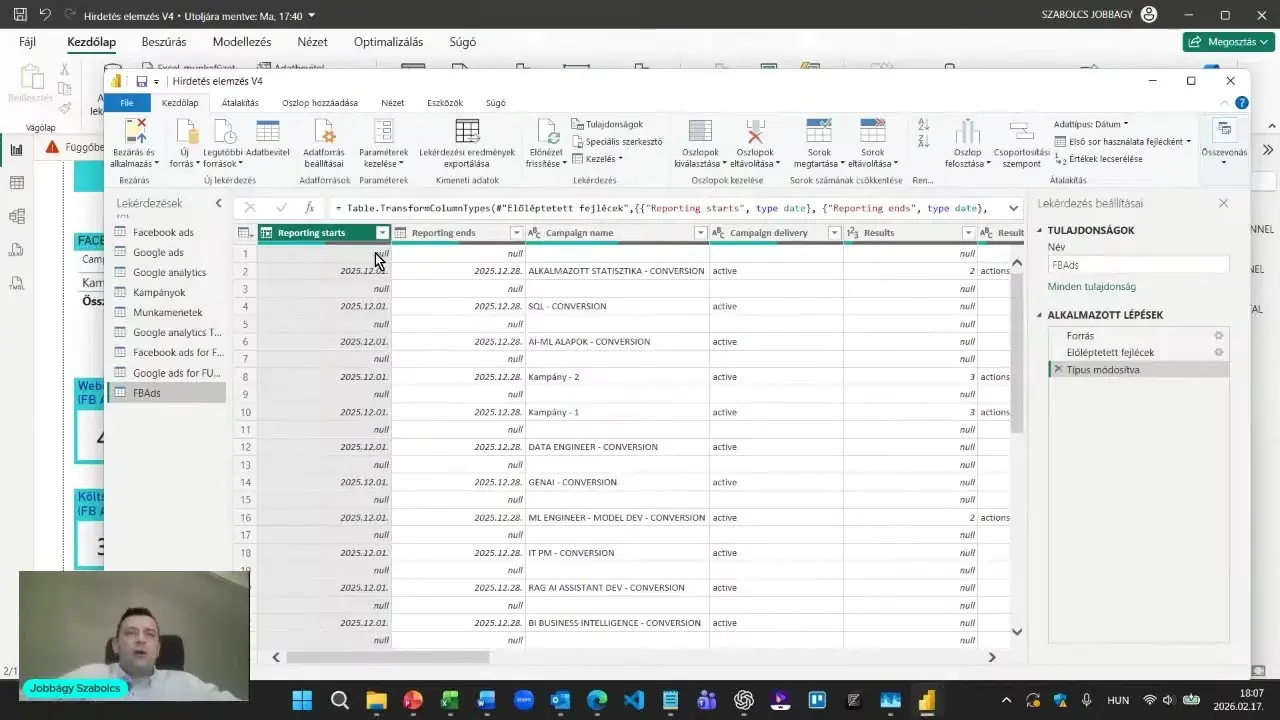Screen dimensions: 1280x720
Task: Select Google analytics query
Action: click(169, 272)
